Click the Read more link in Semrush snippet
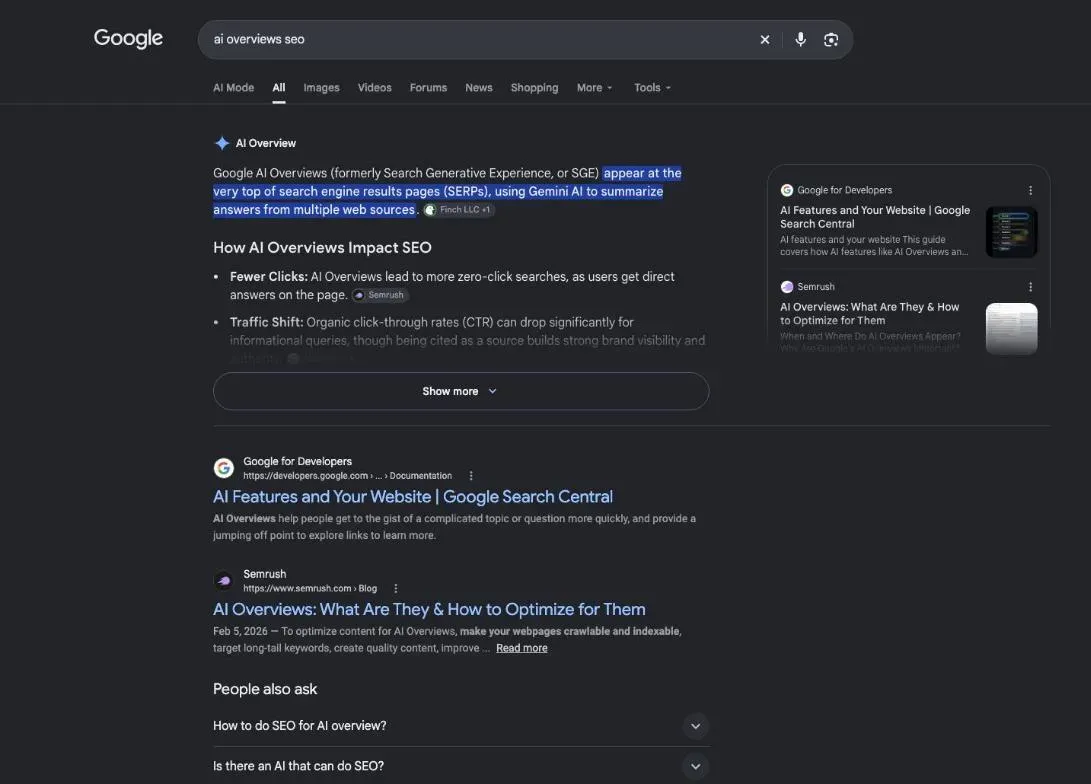Viewport: 1091px width, 784px height. click(x=521, y=648)
